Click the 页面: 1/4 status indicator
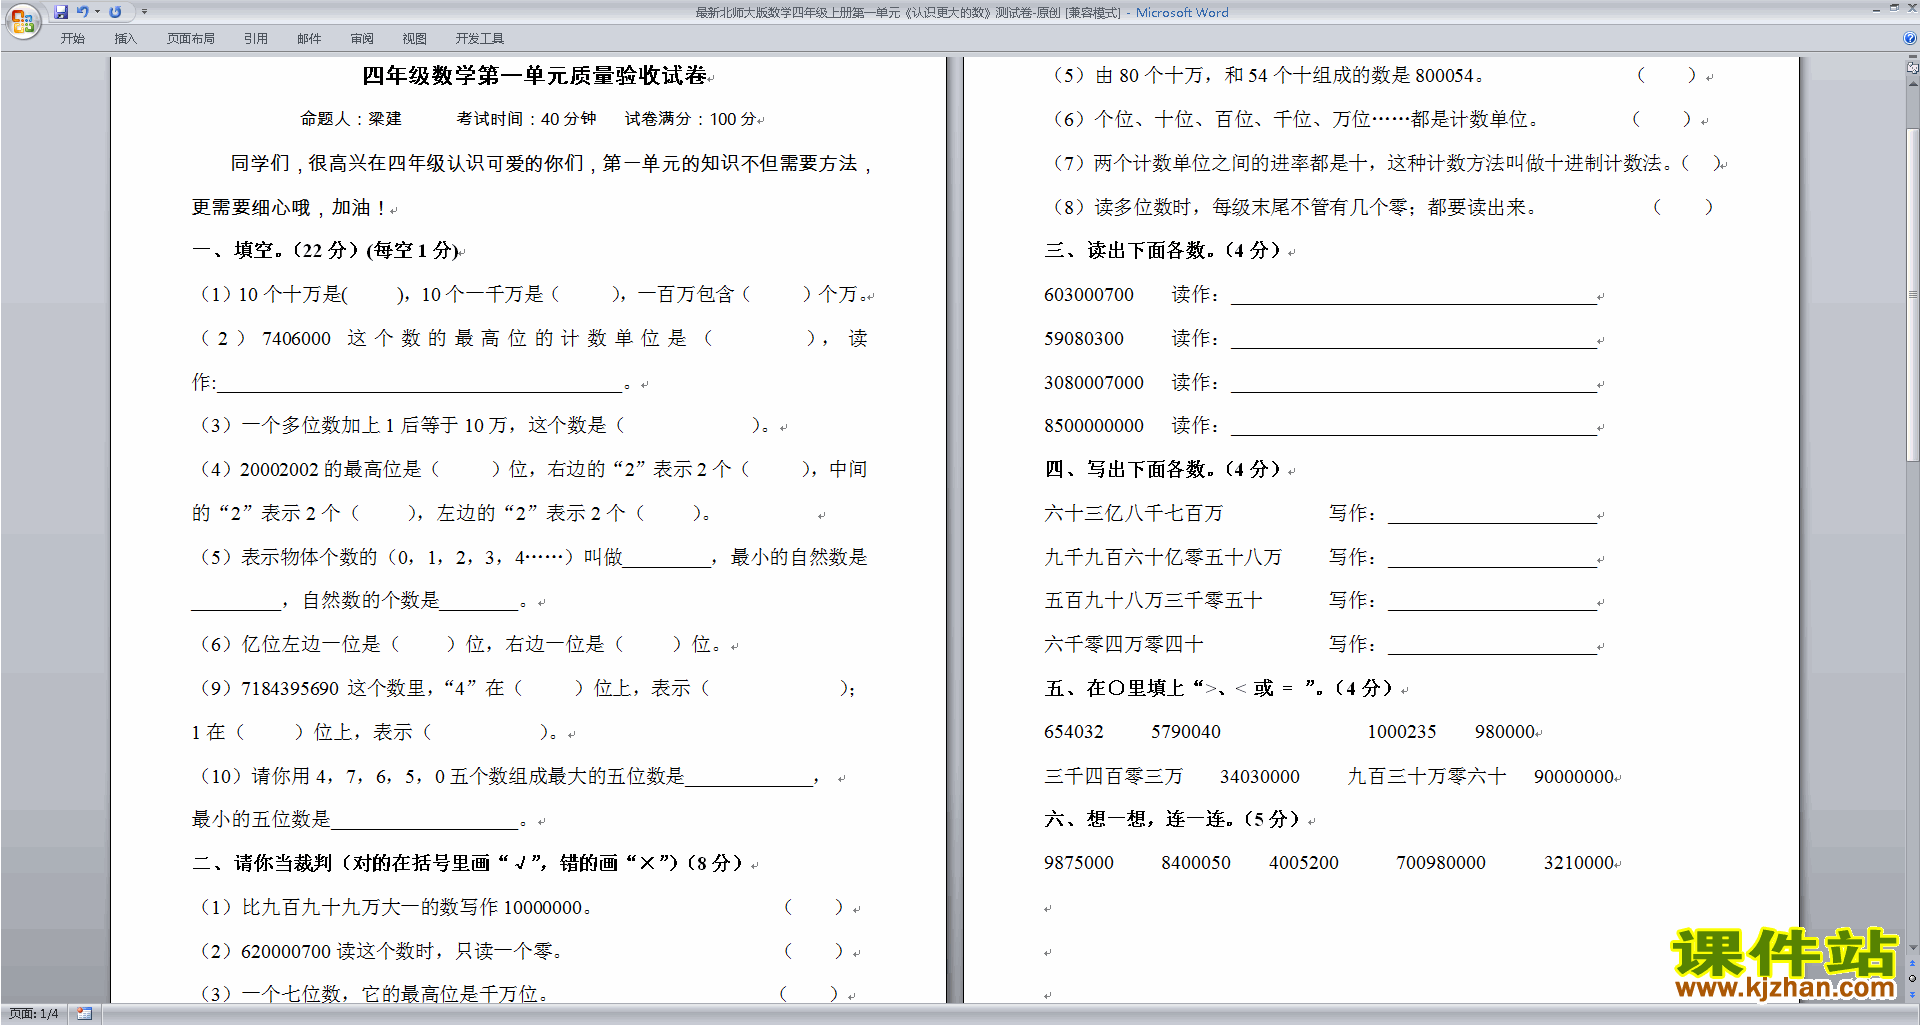1920x1025 pixels. tap(34, 1014)
